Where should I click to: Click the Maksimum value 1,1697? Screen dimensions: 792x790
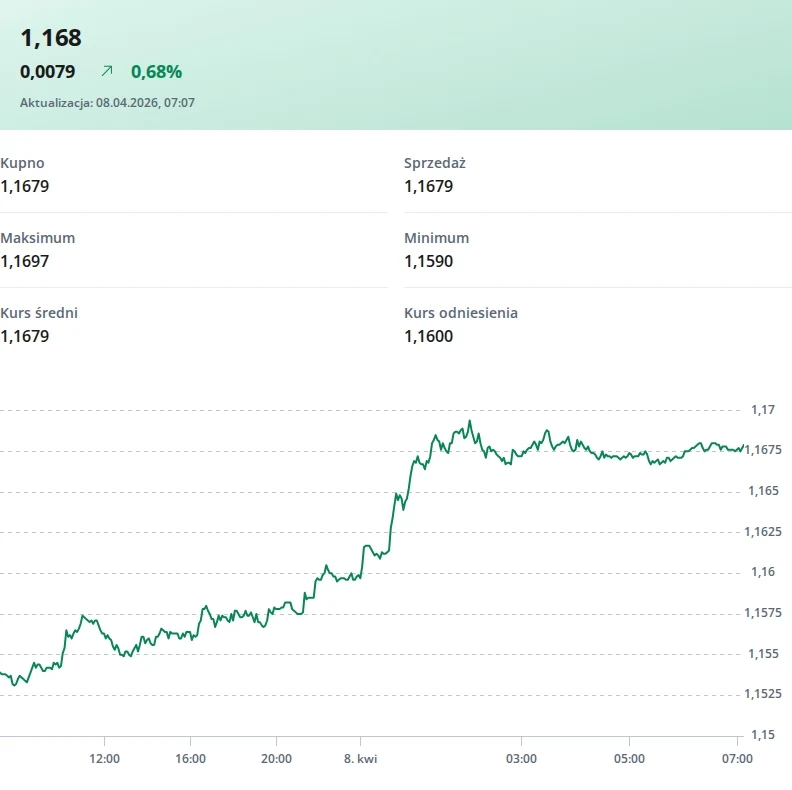[x=25, y=261]
